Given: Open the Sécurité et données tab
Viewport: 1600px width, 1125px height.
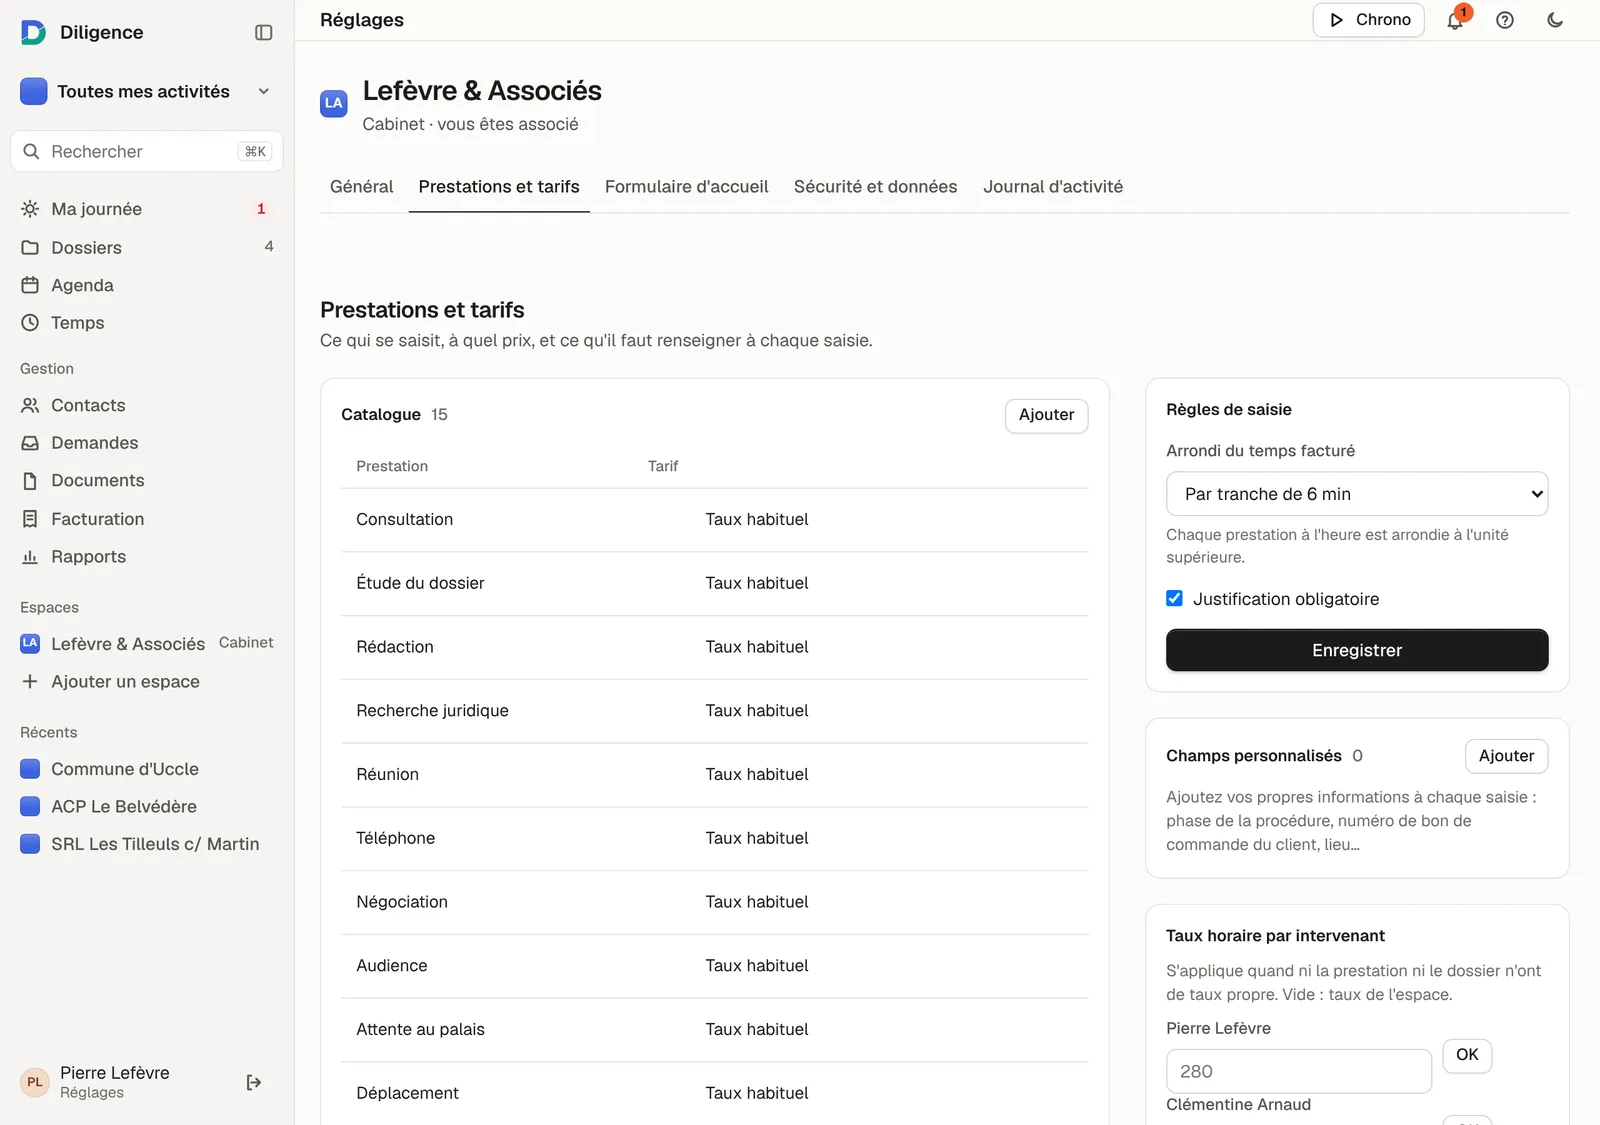Looking at the screenshot, I should (x=876, y=187).
